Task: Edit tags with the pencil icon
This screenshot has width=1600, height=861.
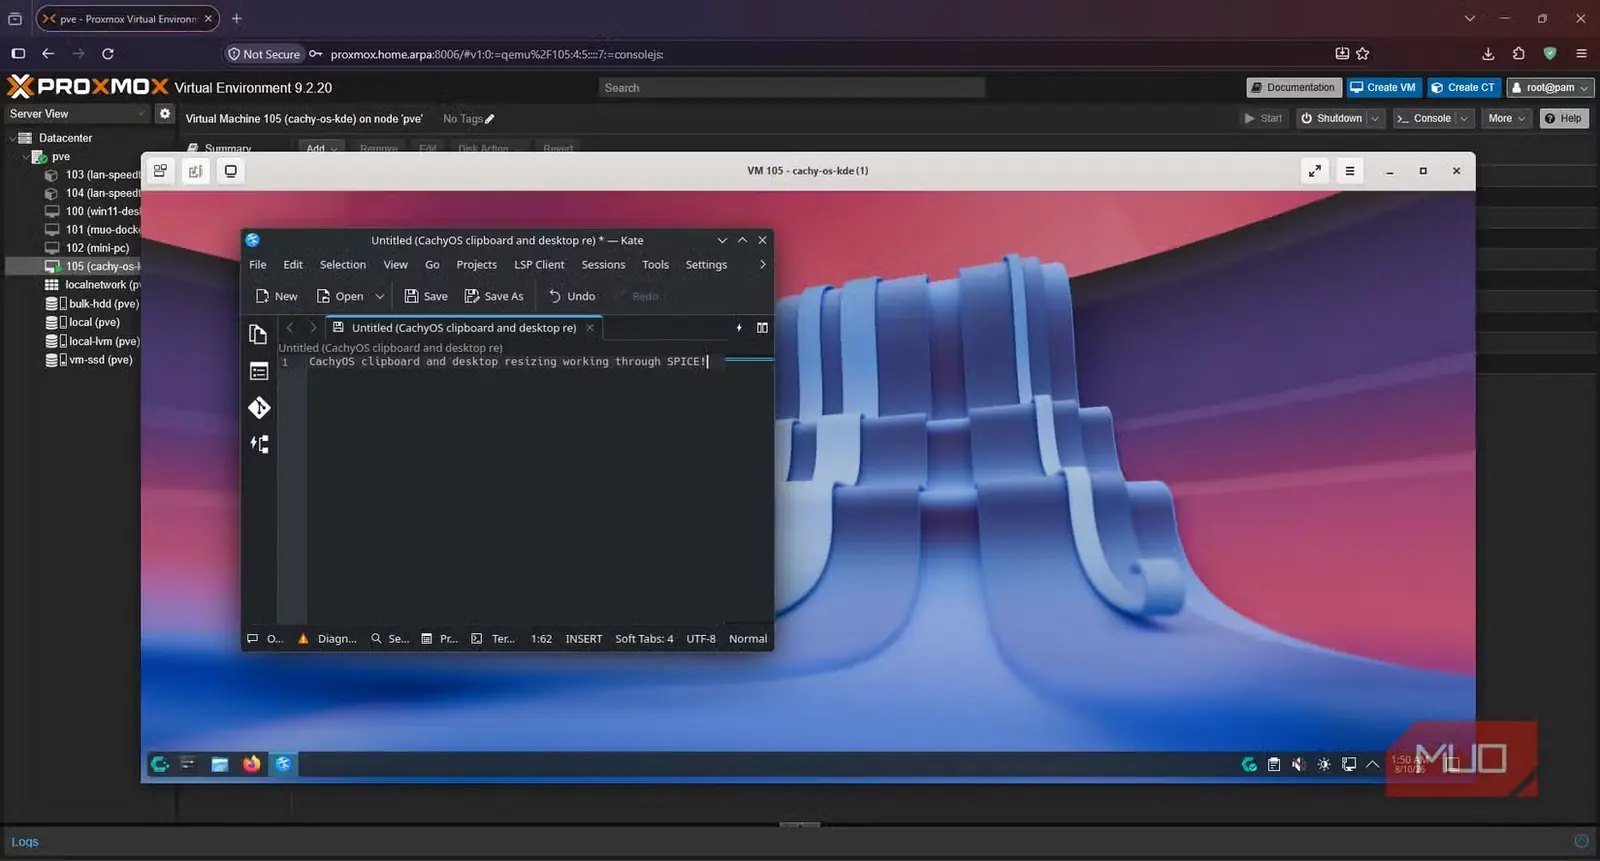Action: click(x=490, y=119)
